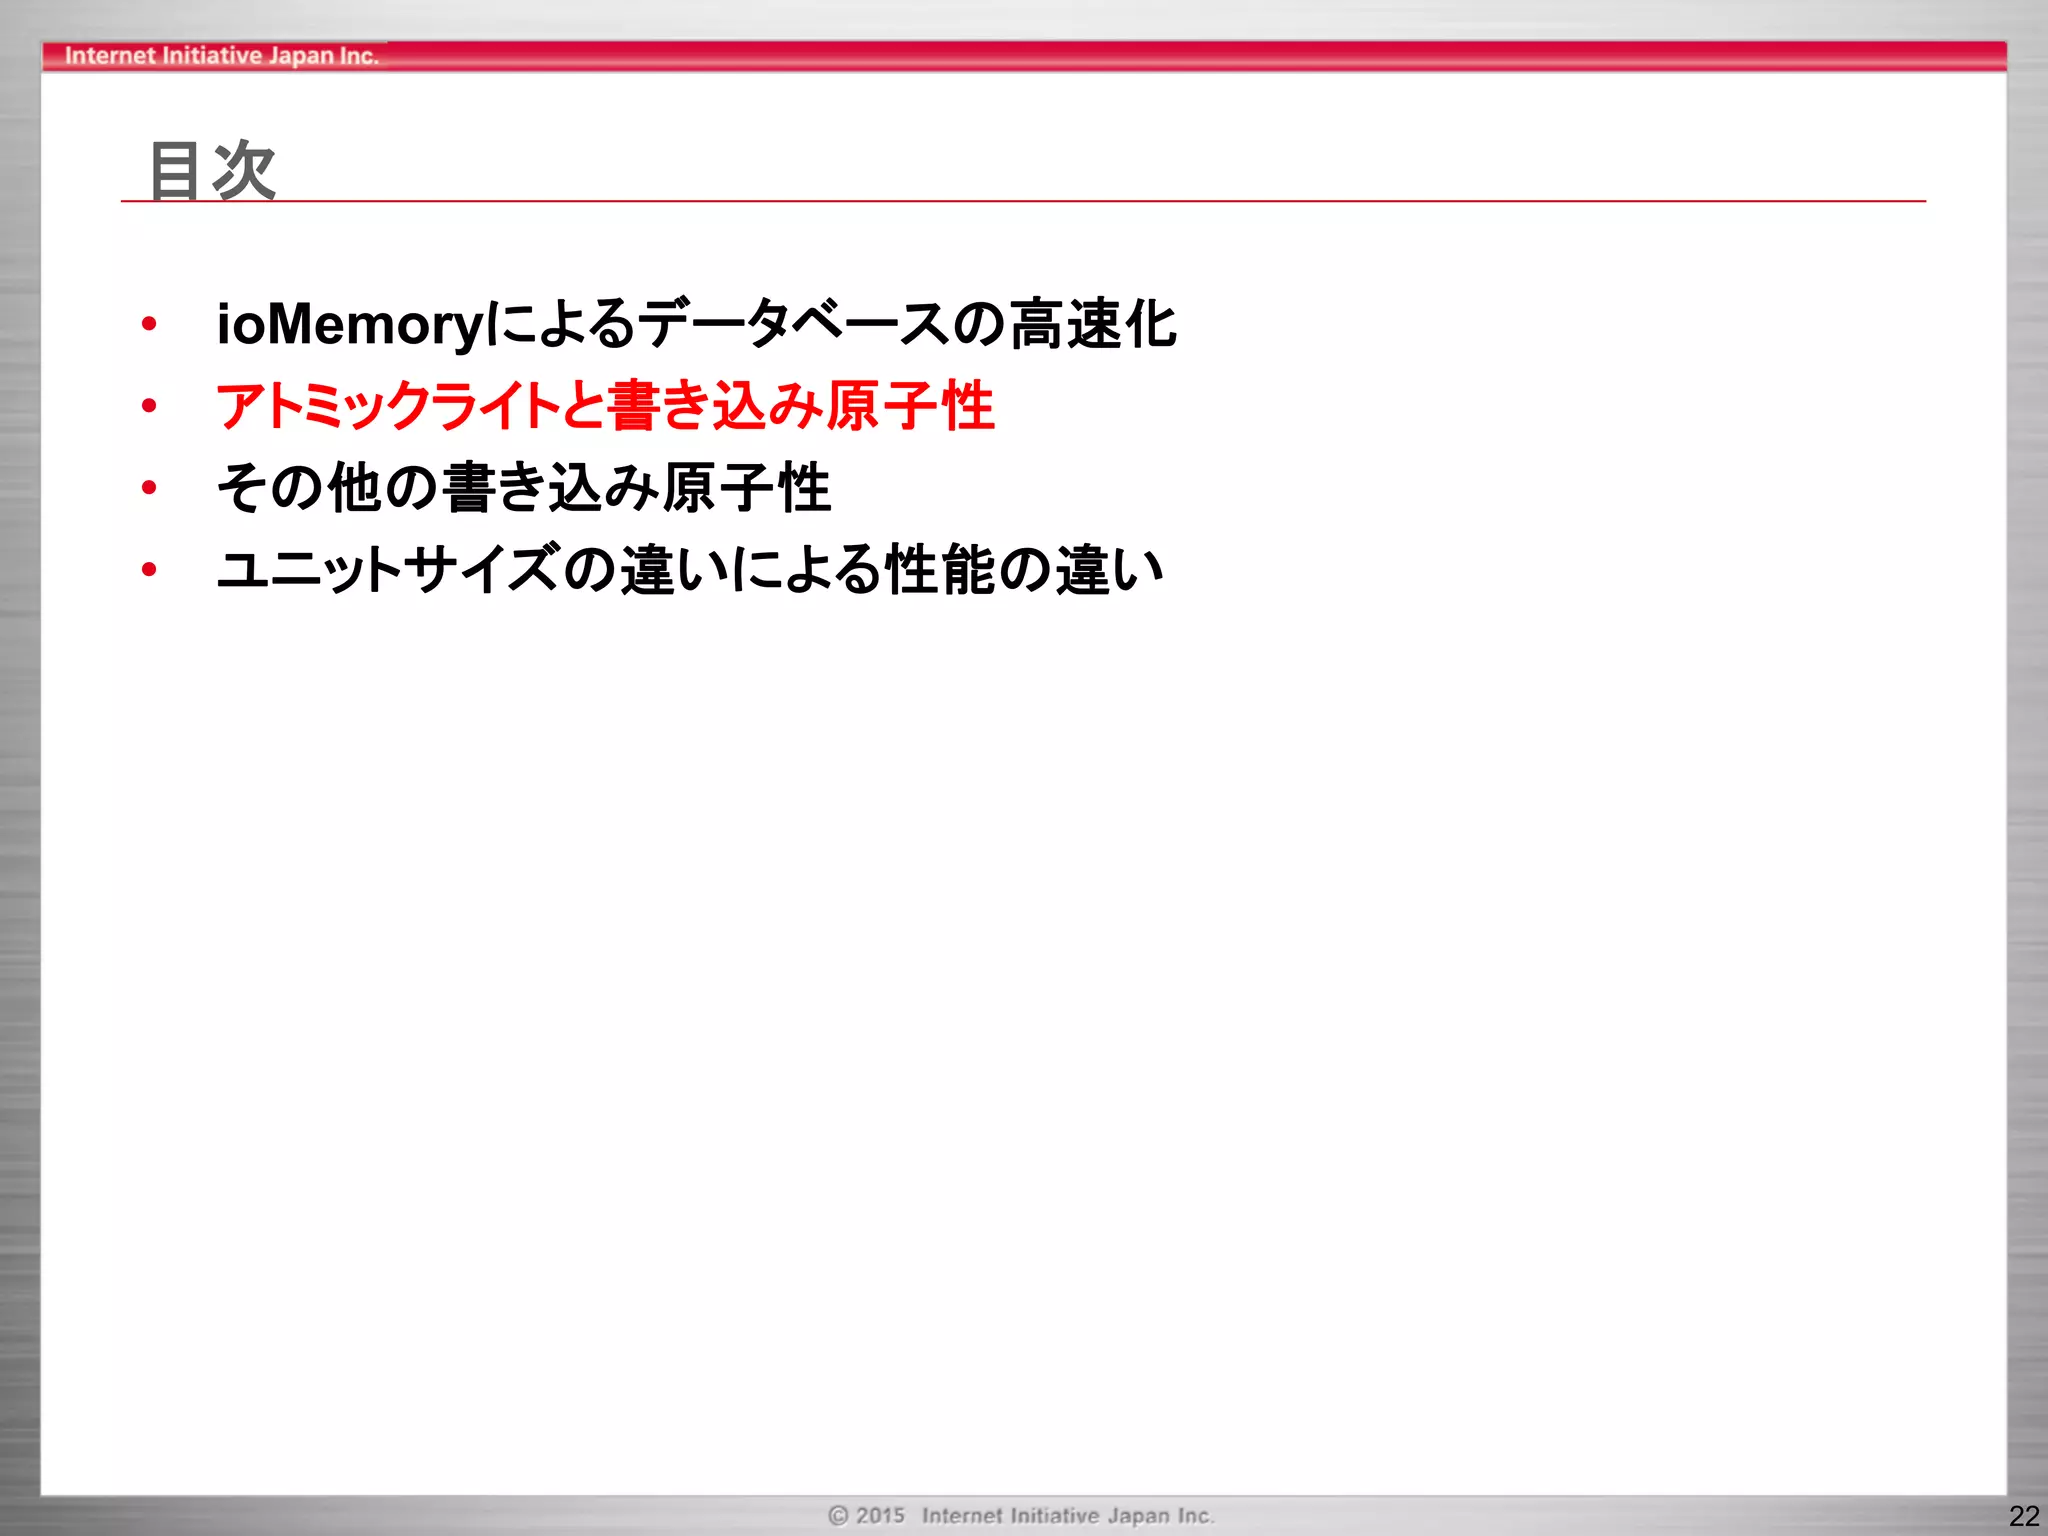Screen dimensions: 2048x1536
Task: Click the header 'Internet Initiative Japan Inc.'
Action: [x=221, y=56]
